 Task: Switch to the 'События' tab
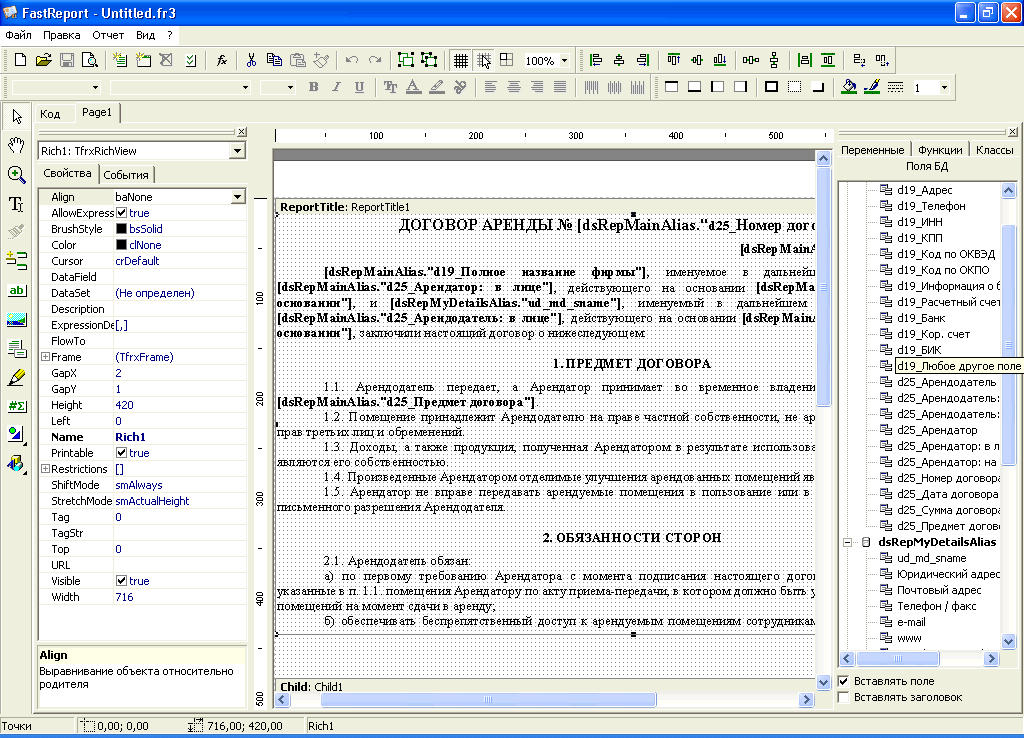click(x=126, y=175)
